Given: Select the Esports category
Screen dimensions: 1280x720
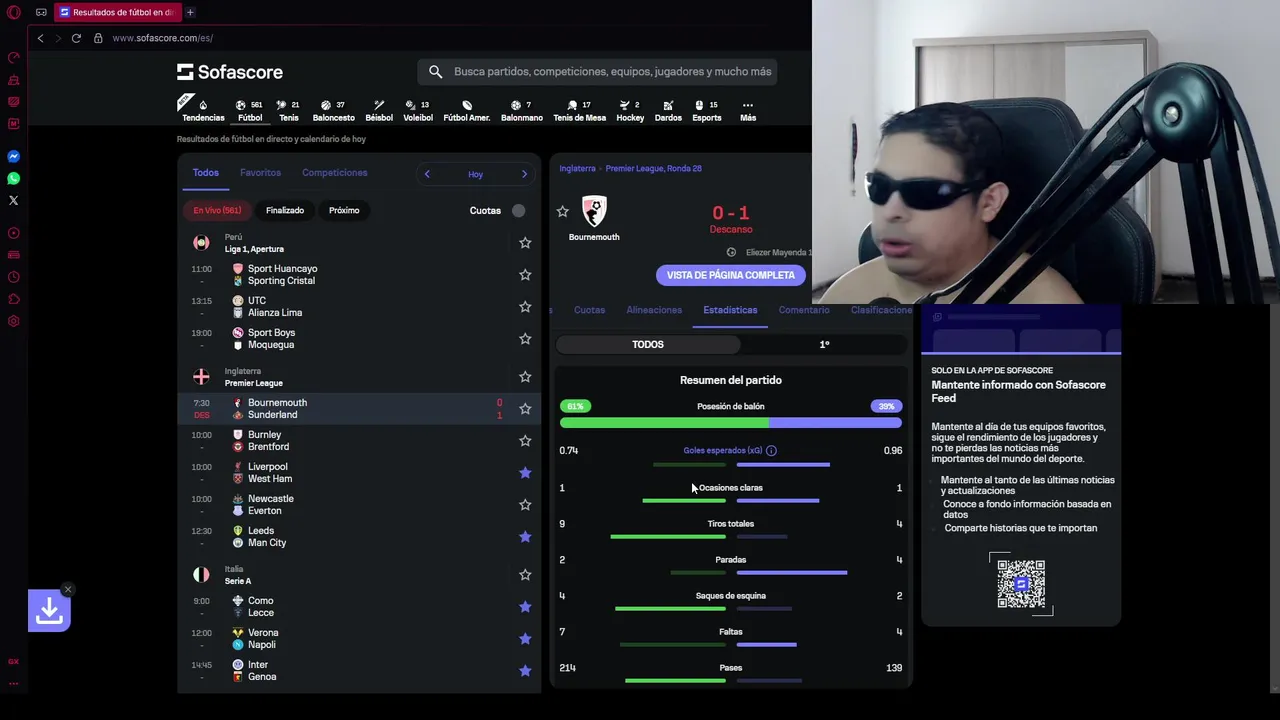Looking at the screenshot, I should click(707, 111).
